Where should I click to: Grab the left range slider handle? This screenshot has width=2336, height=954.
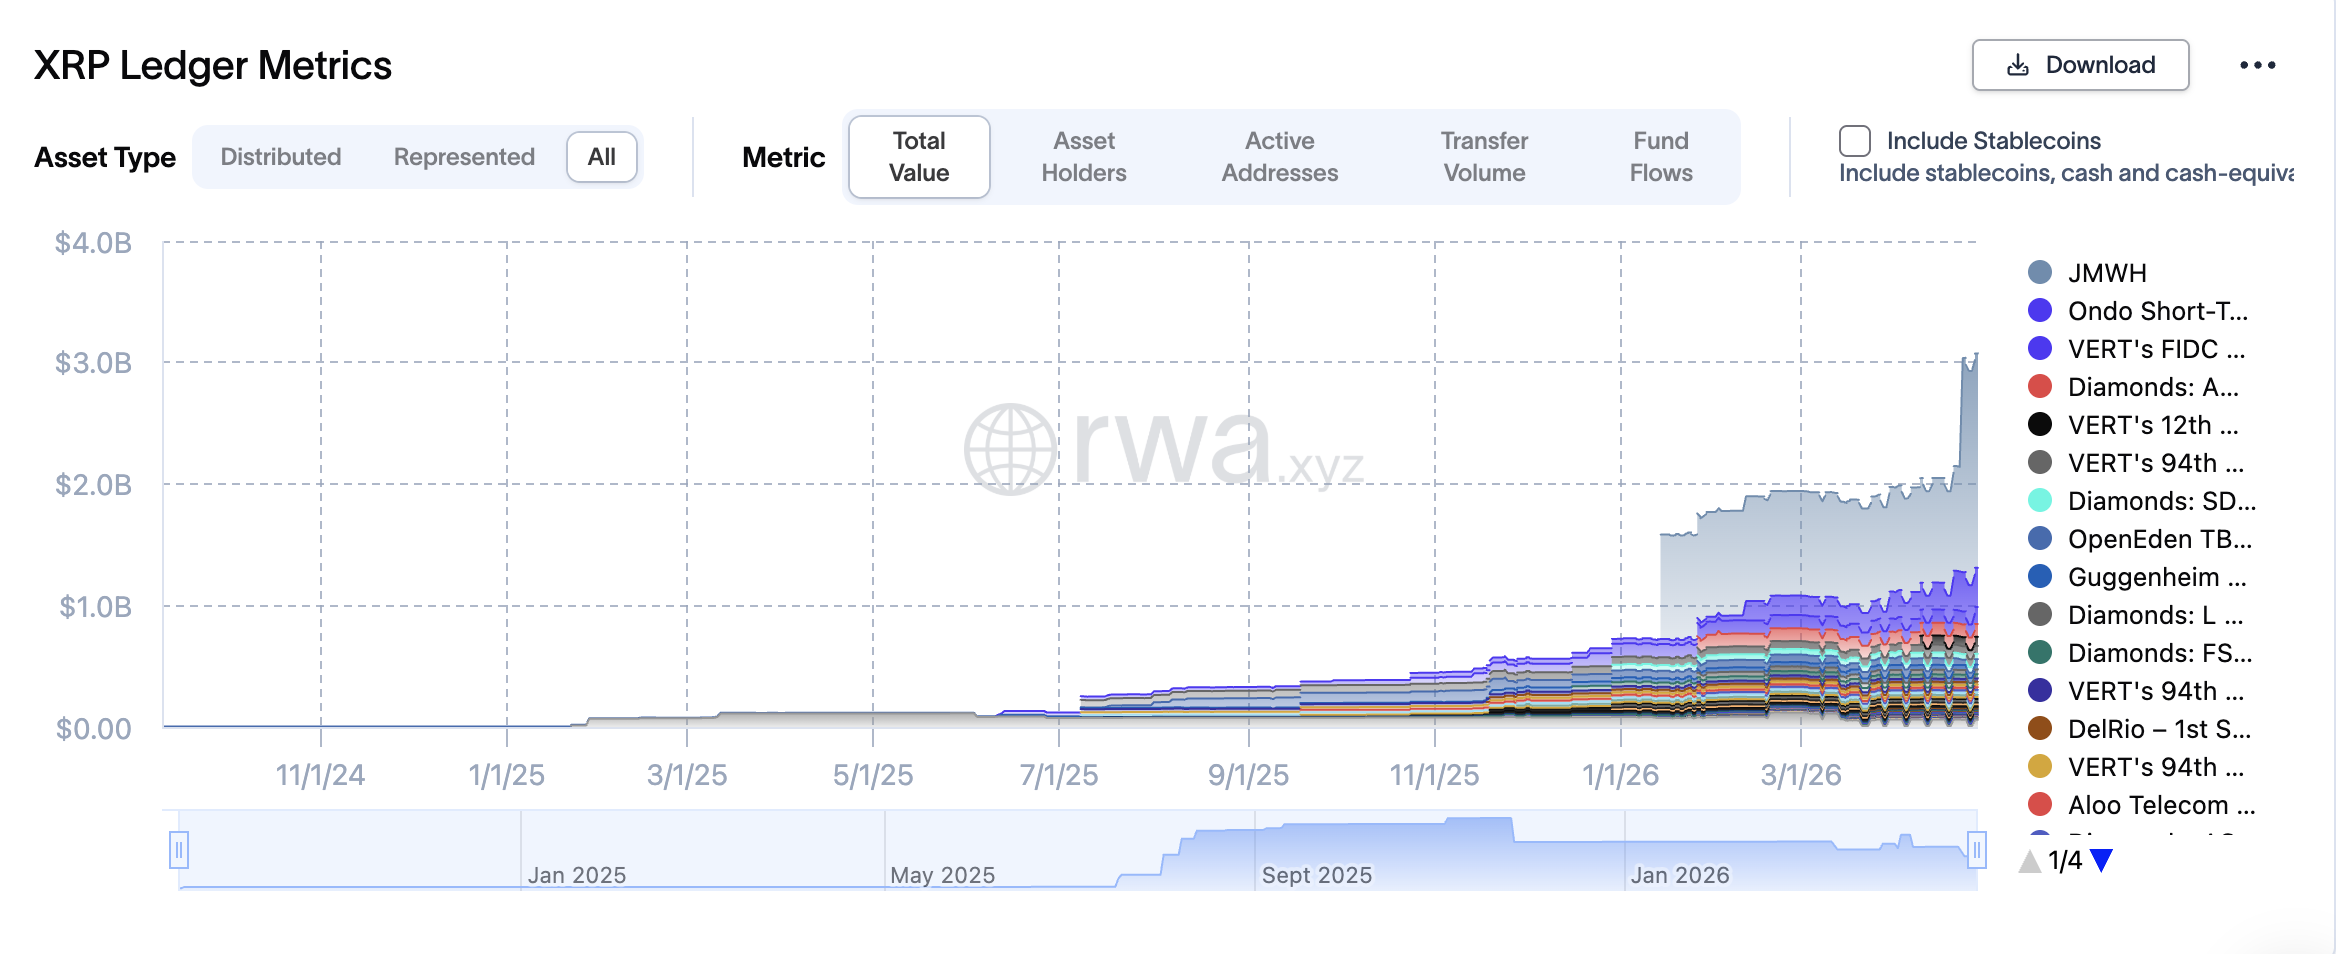179,850
